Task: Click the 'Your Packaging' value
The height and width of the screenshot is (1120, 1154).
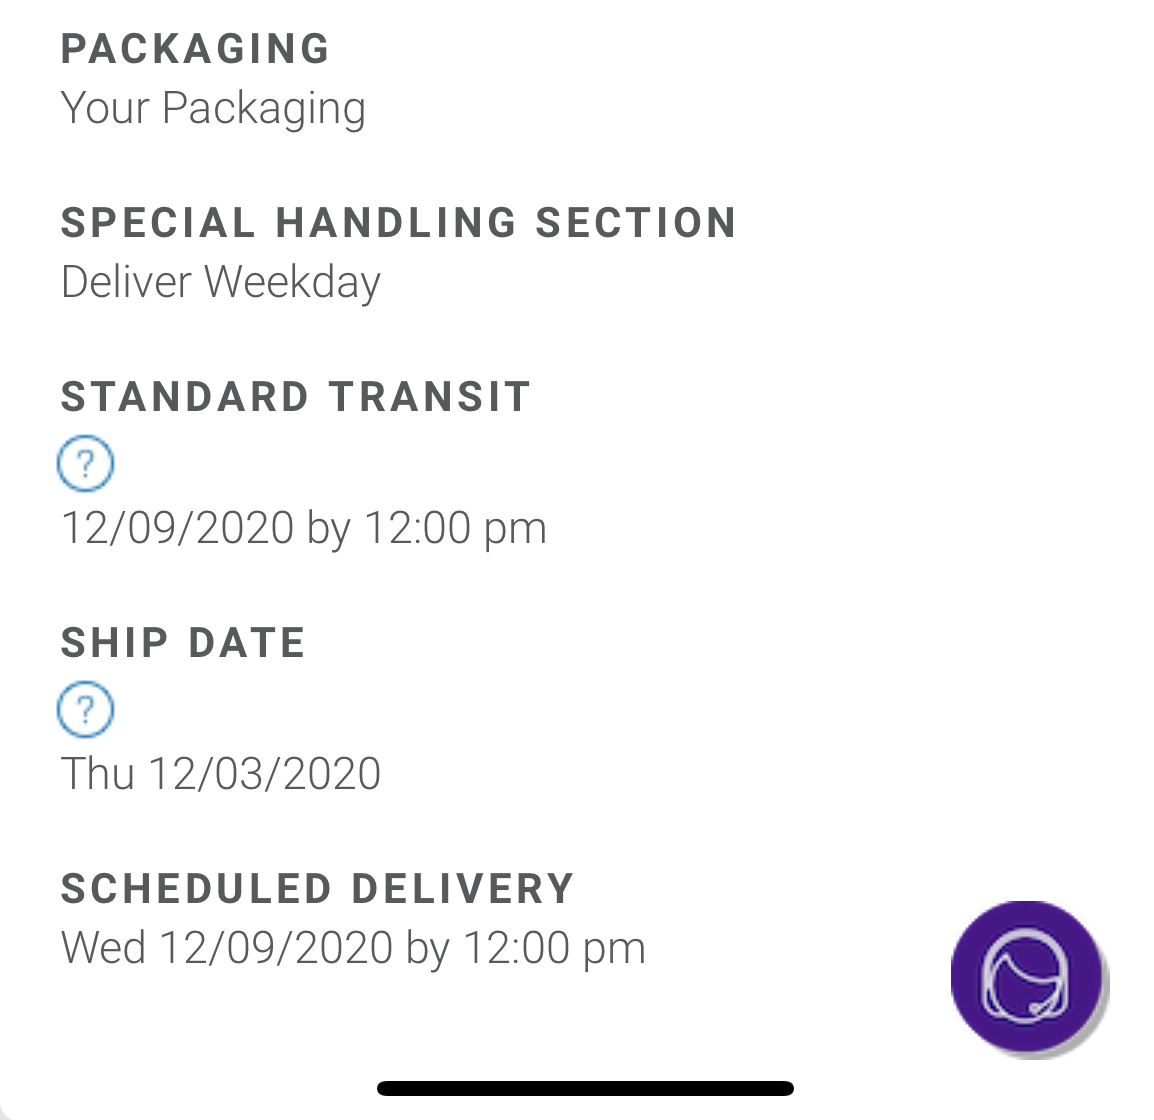Action: (x=213, y=108)
